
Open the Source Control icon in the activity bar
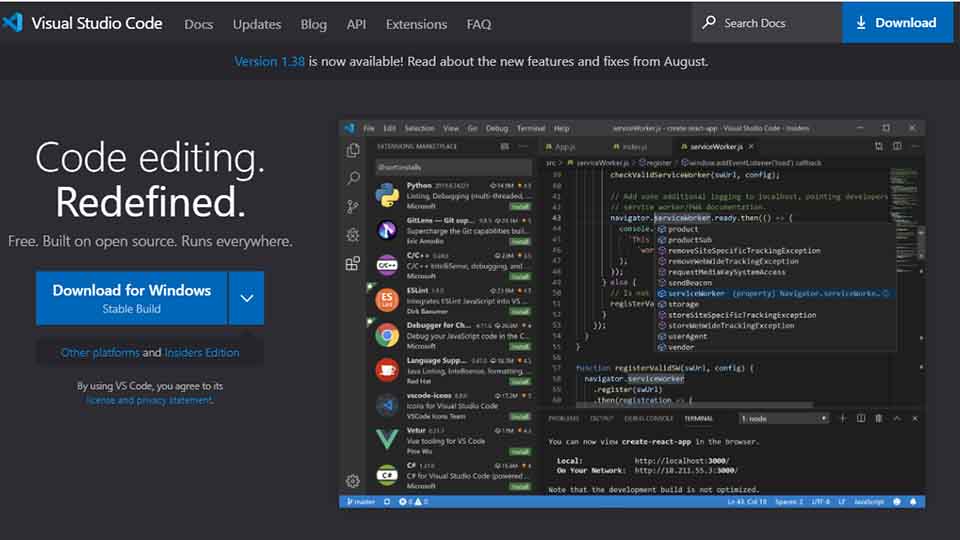353,207
